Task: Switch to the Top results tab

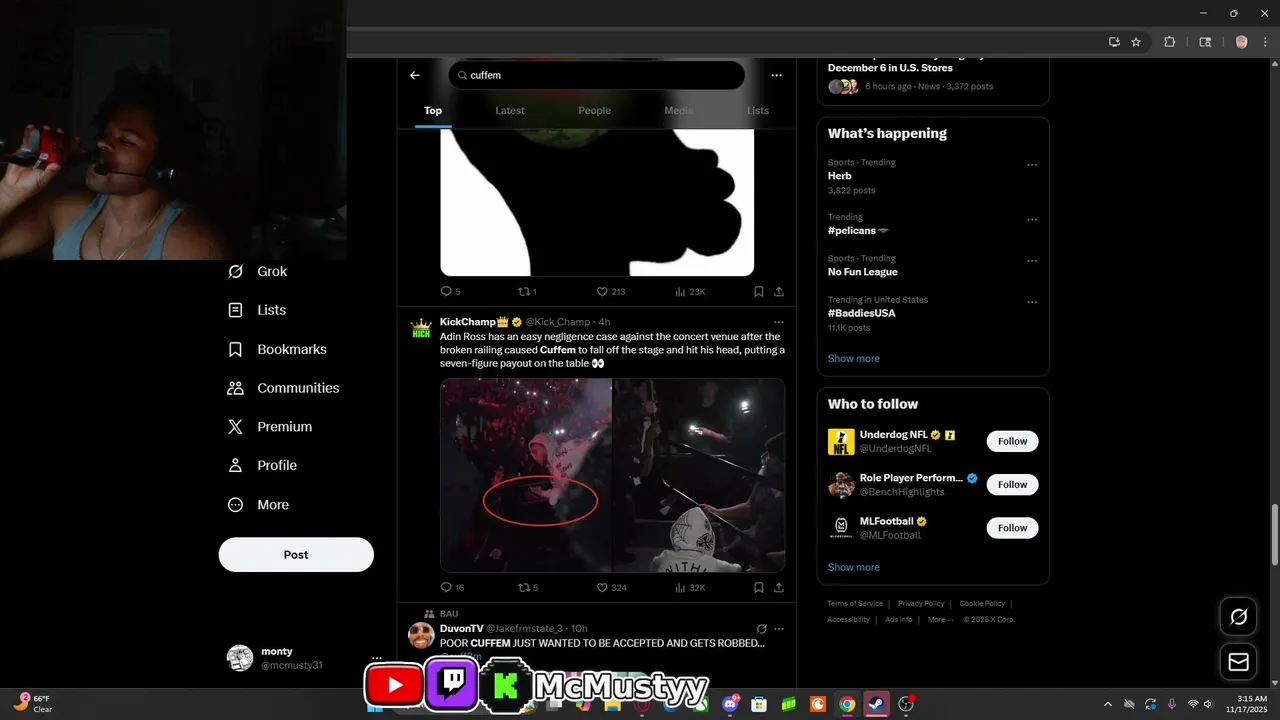Action: tap(433, 111)
